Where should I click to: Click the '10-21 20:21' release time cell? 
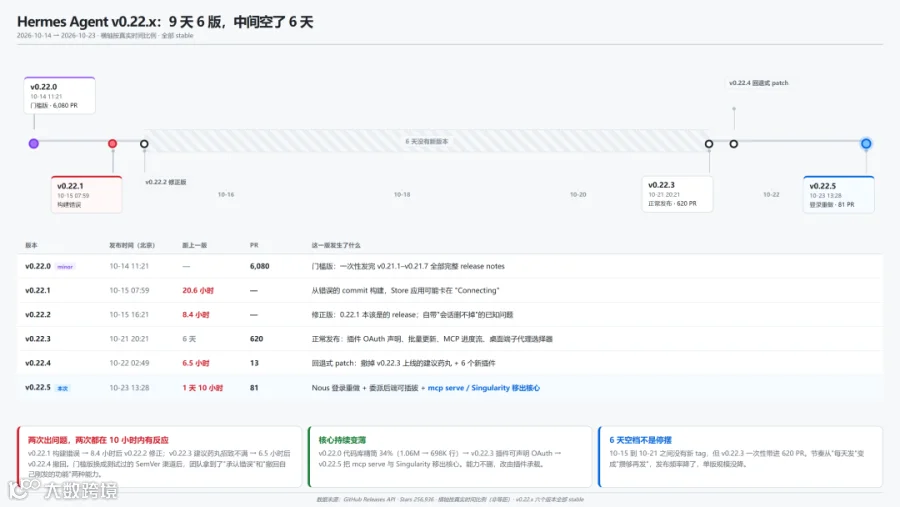(x=129, y=339)
